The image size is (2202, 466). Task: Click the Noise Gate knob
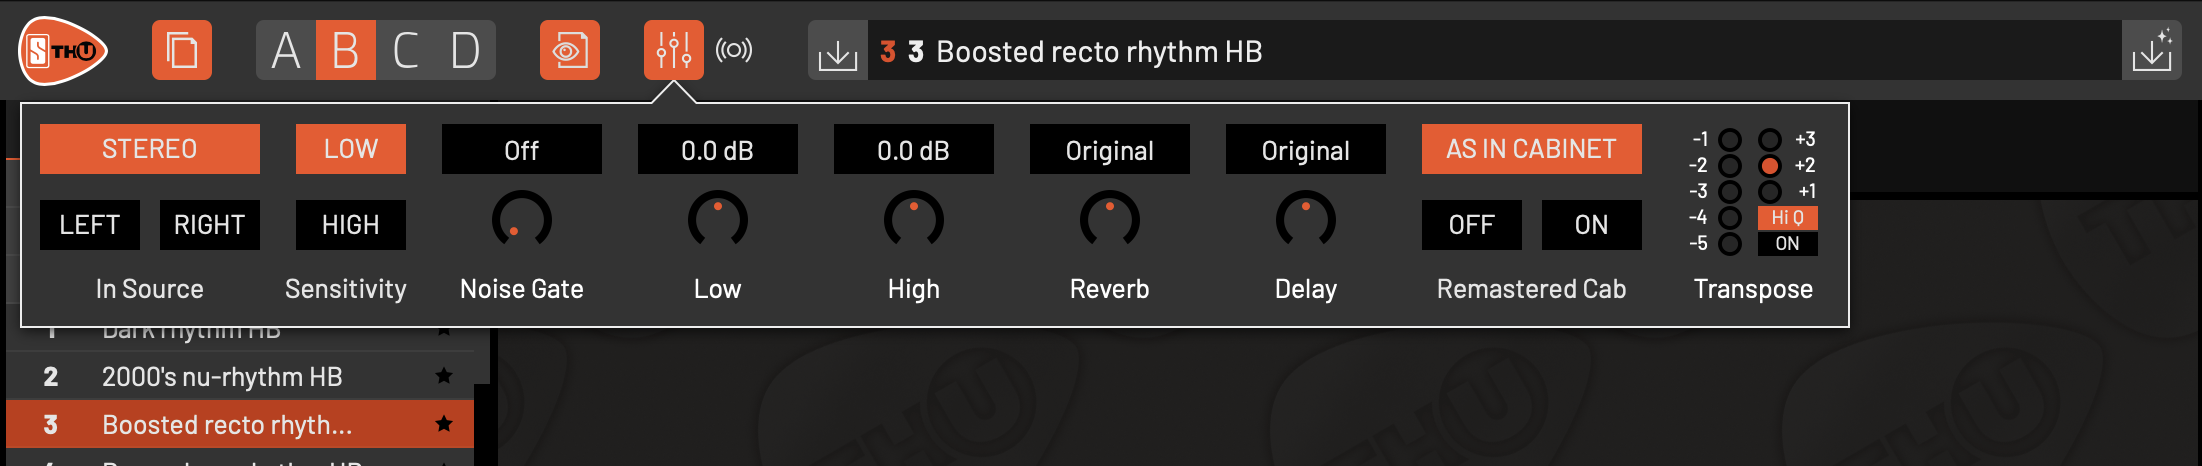[521, 220]
